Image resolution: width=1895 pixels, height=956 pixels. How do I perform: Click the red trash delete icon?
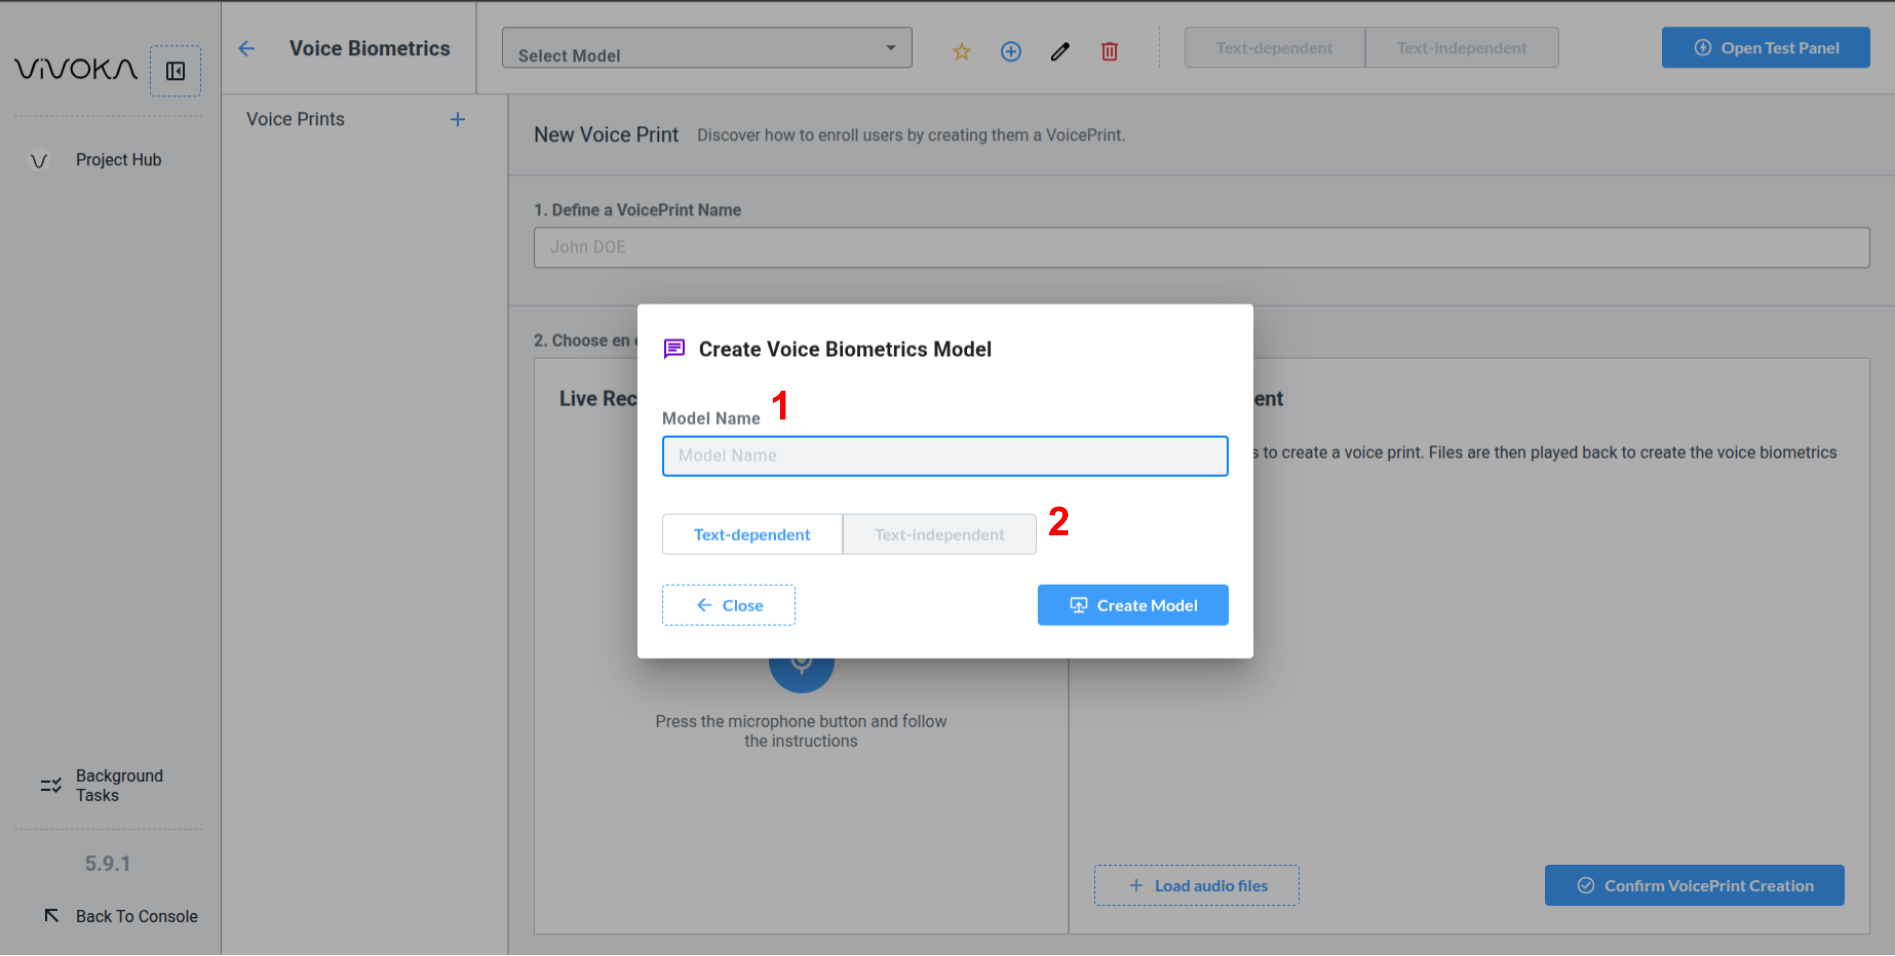pyautogui.click(x=1109, y=51)
